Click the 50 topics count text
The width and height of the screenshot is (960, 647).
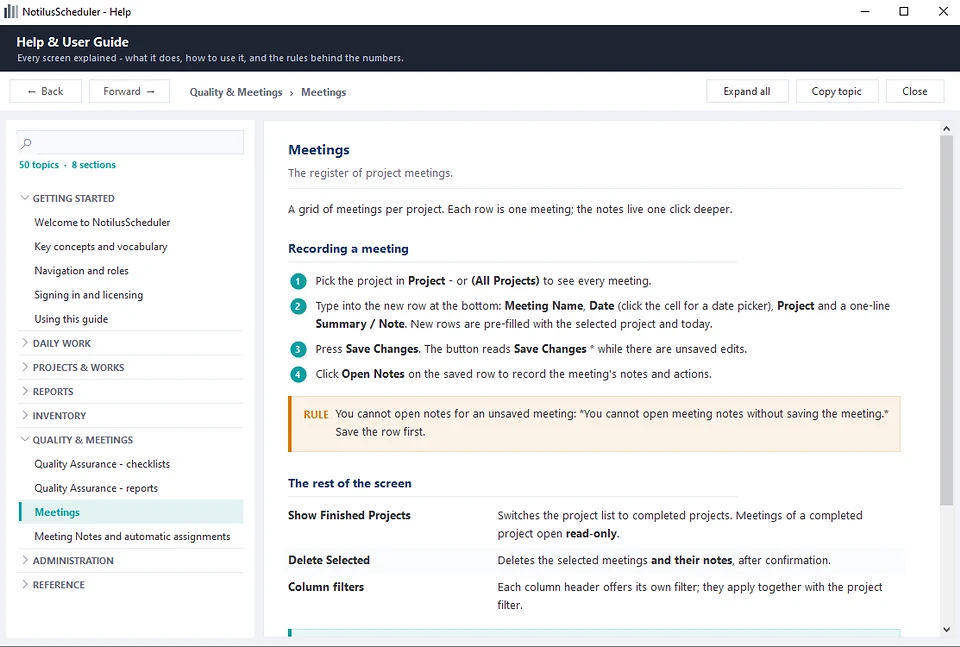pyautogui.click(x=39, y=165)
